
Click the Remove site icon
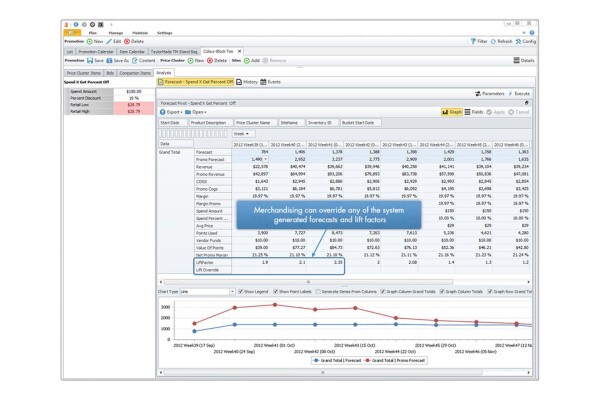[265, 60]
